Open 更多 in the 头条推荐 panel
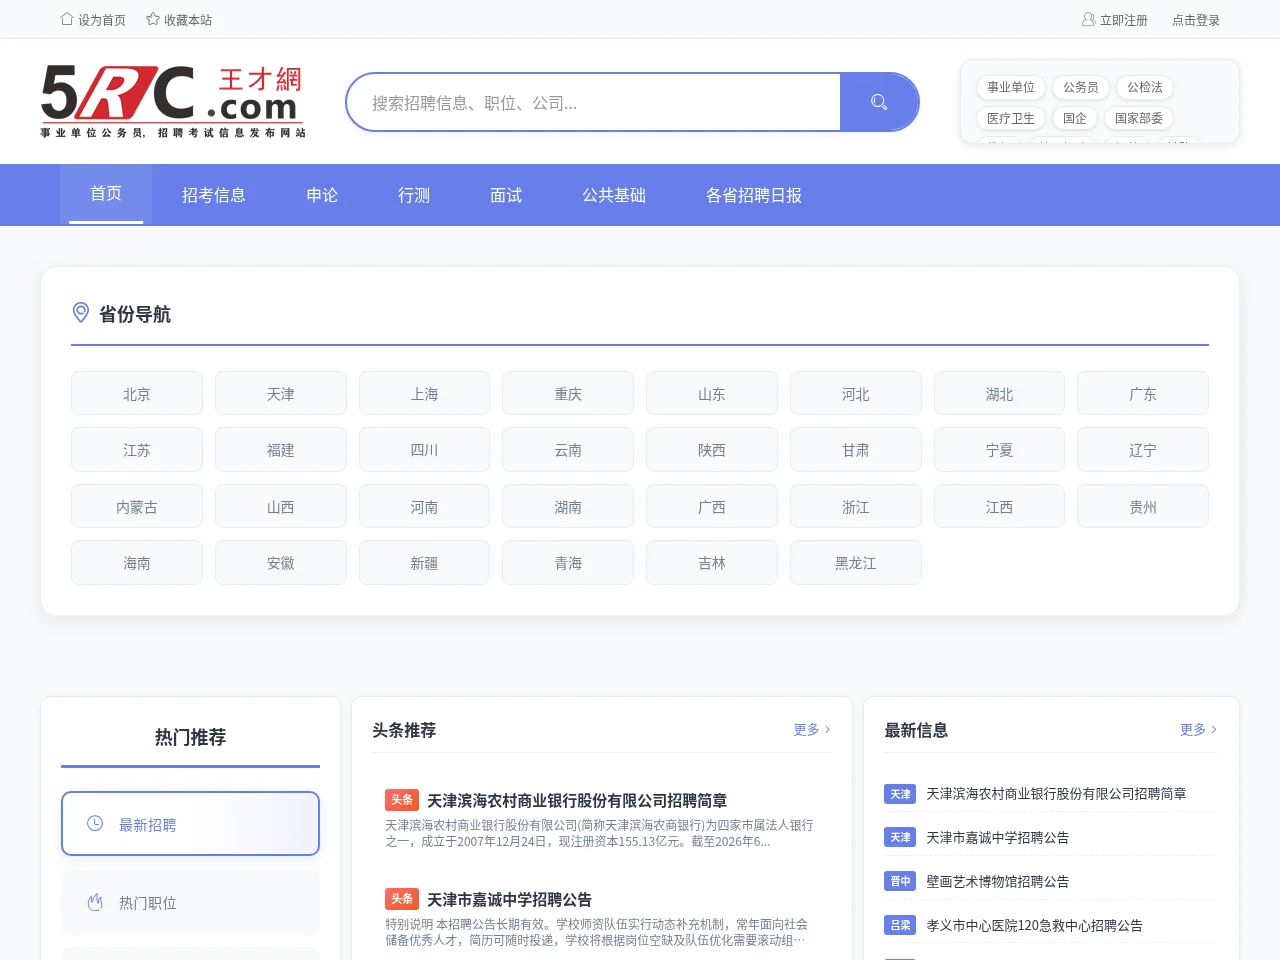Image resolution: width=1280 pixels, height=960 pixels. 812,730
